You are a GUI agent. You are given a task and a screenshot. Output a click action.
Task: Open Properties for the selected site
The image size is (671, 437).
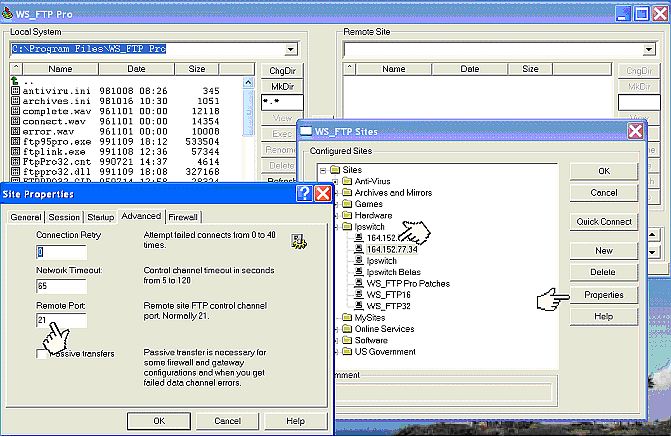[x=604, y=295]
